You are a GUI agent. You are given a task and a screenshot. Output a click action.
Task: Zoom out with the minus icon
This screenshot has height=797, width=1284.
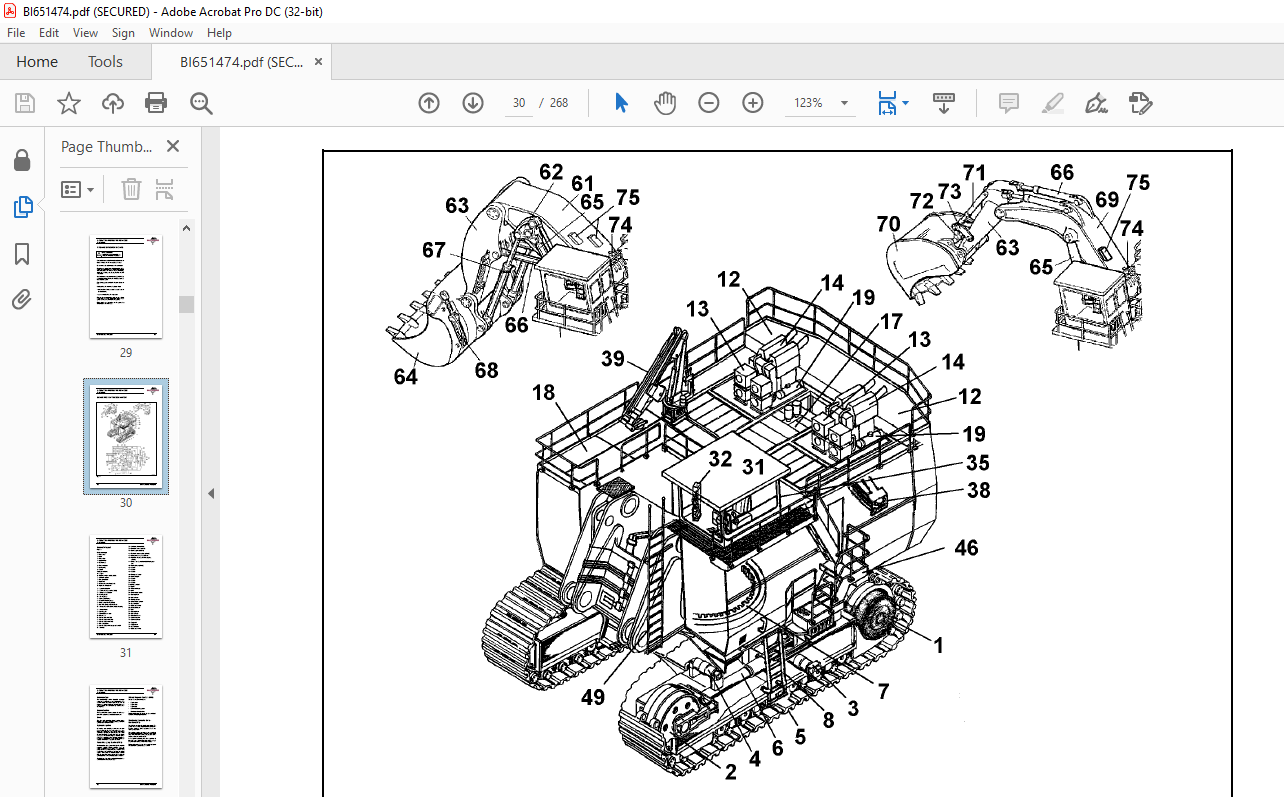coord(709,103)
